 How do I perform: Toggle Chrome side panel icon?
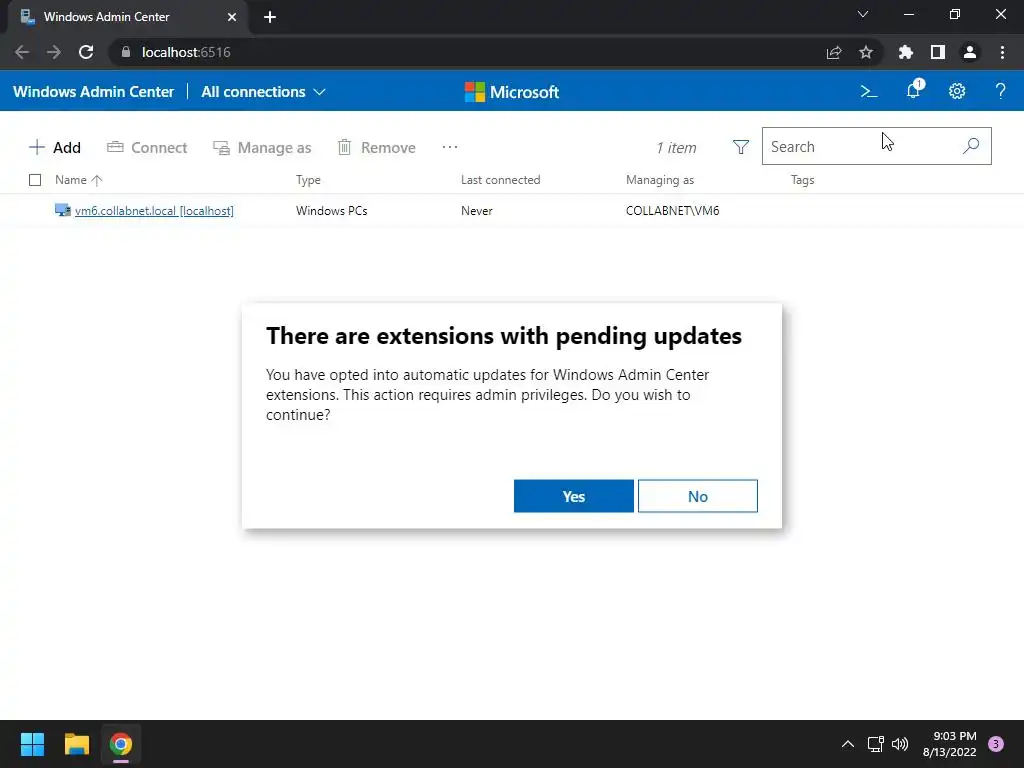point(938,52)
